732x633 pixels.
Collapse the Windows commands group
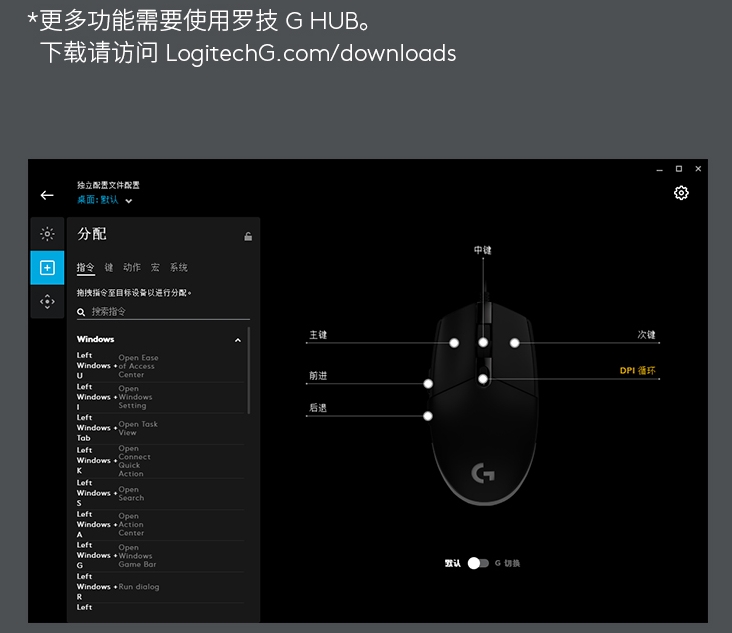(238, 340)
